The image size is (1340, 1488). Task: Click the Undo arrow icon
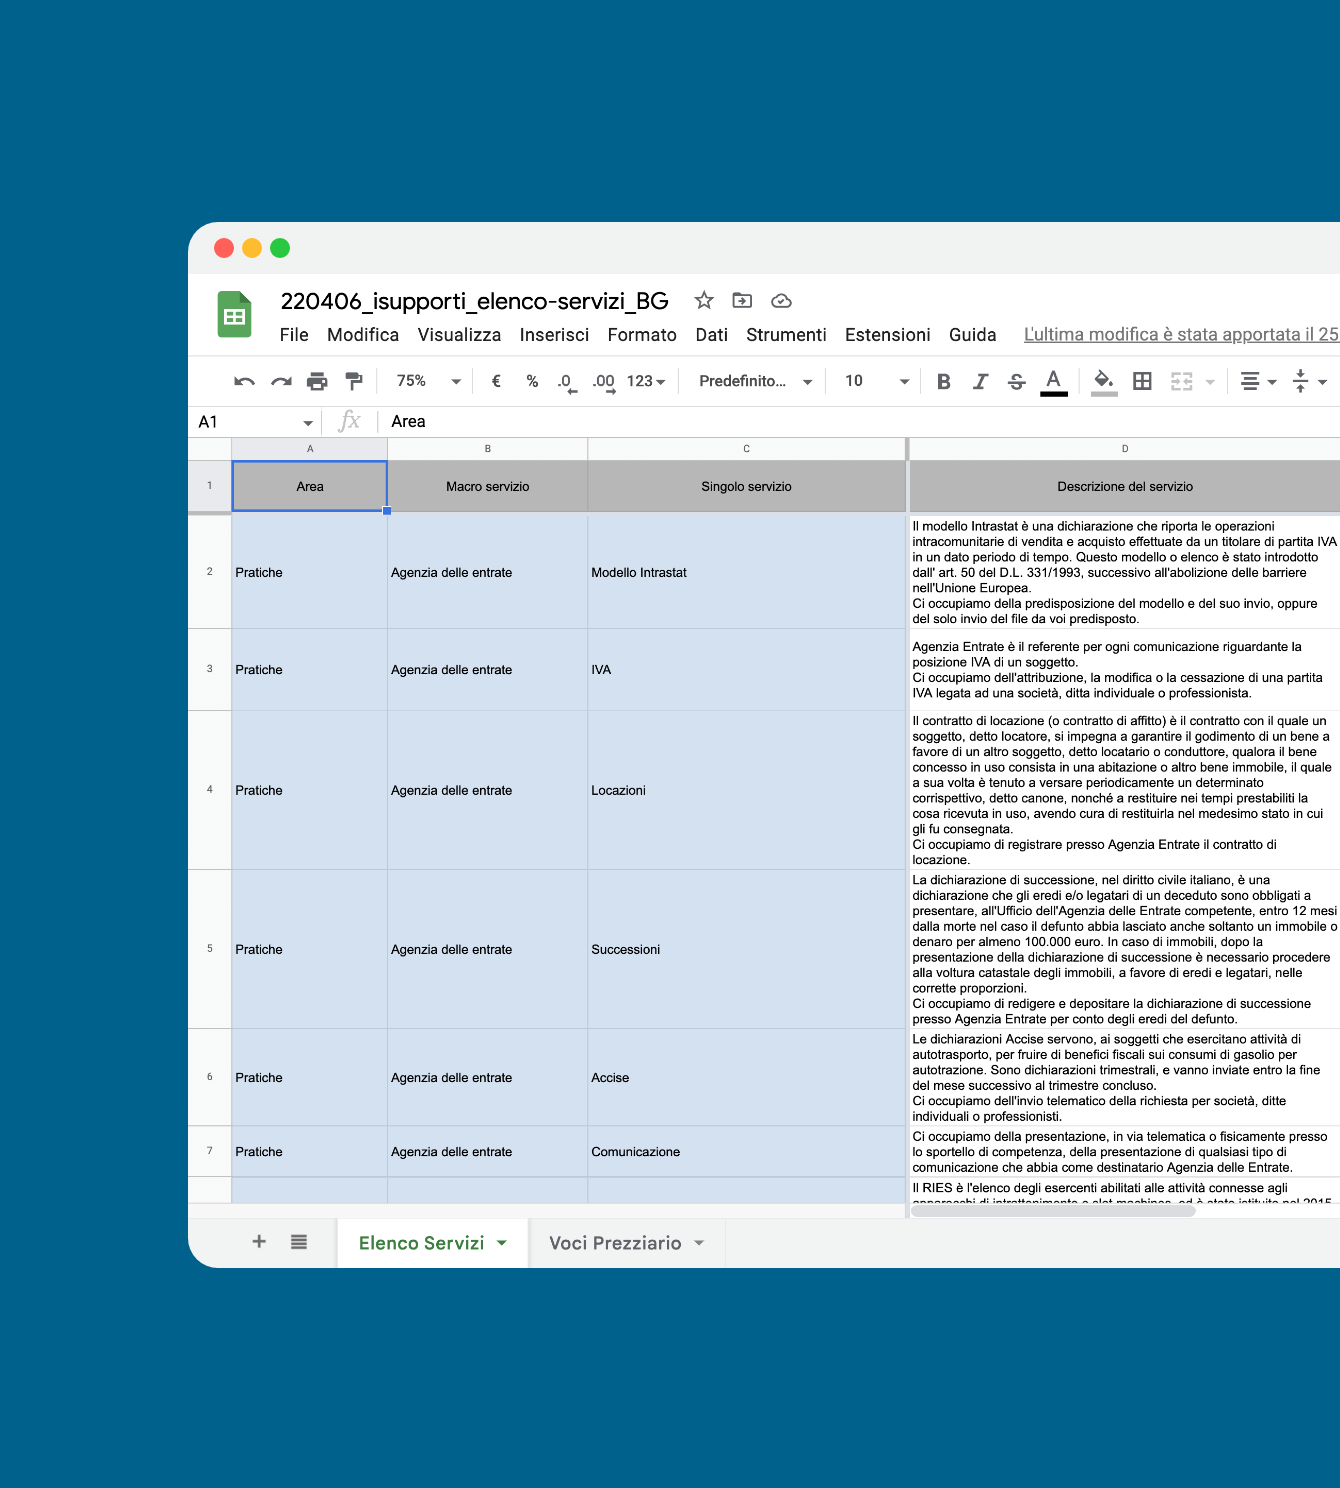[x=244, y=381]
